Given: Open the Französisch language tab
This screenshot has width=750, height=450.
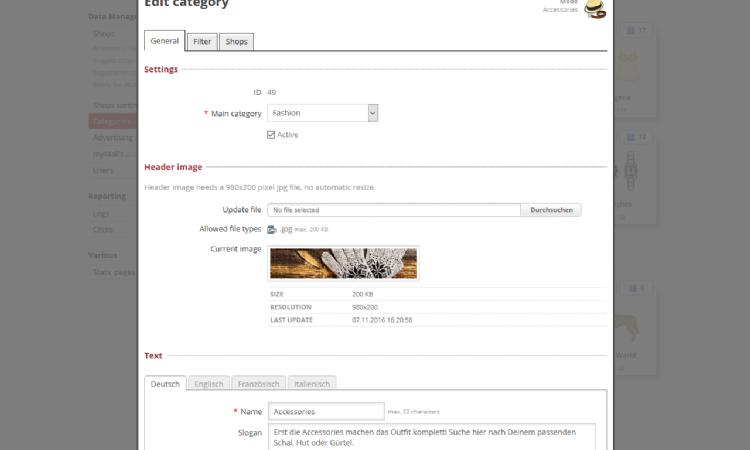Looking at the screenshot, I should point(259,383).
